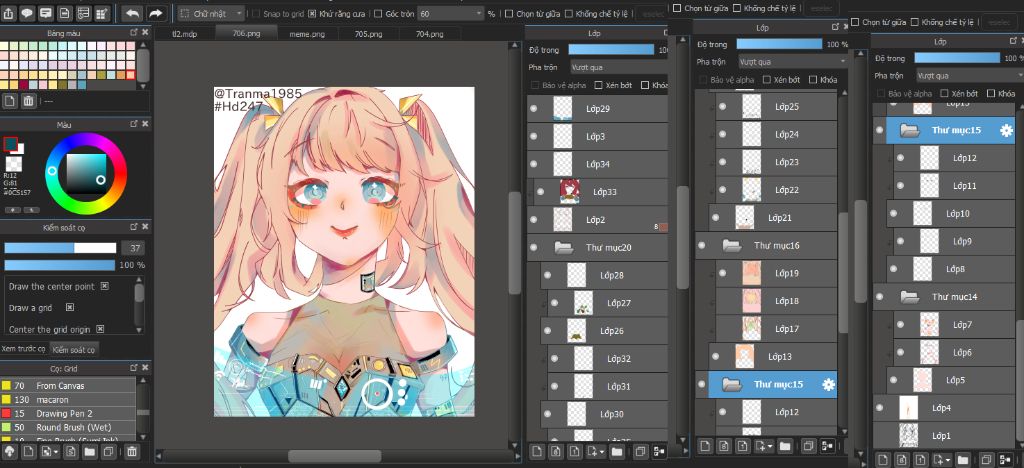
Task: Toggle visibility of layer Lớp4
Action: click(880, 407)
